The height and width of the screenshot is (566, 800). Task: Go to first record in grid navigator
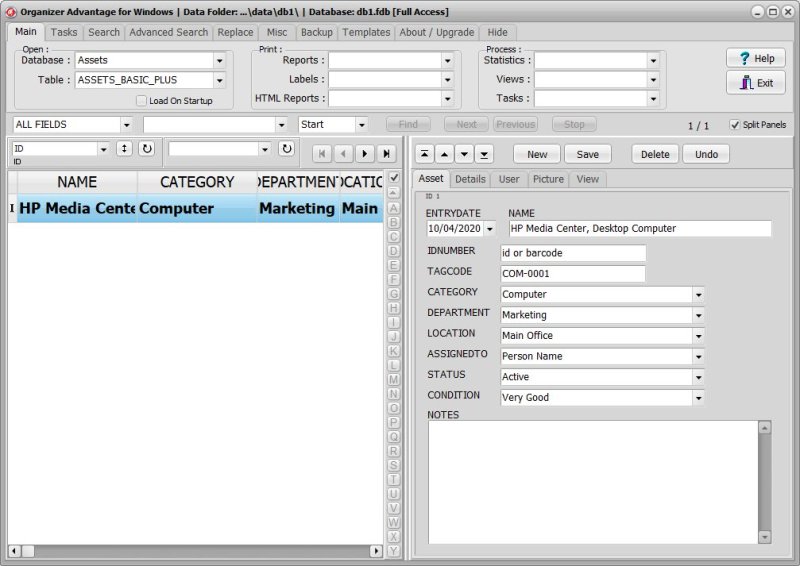(322, 154)
